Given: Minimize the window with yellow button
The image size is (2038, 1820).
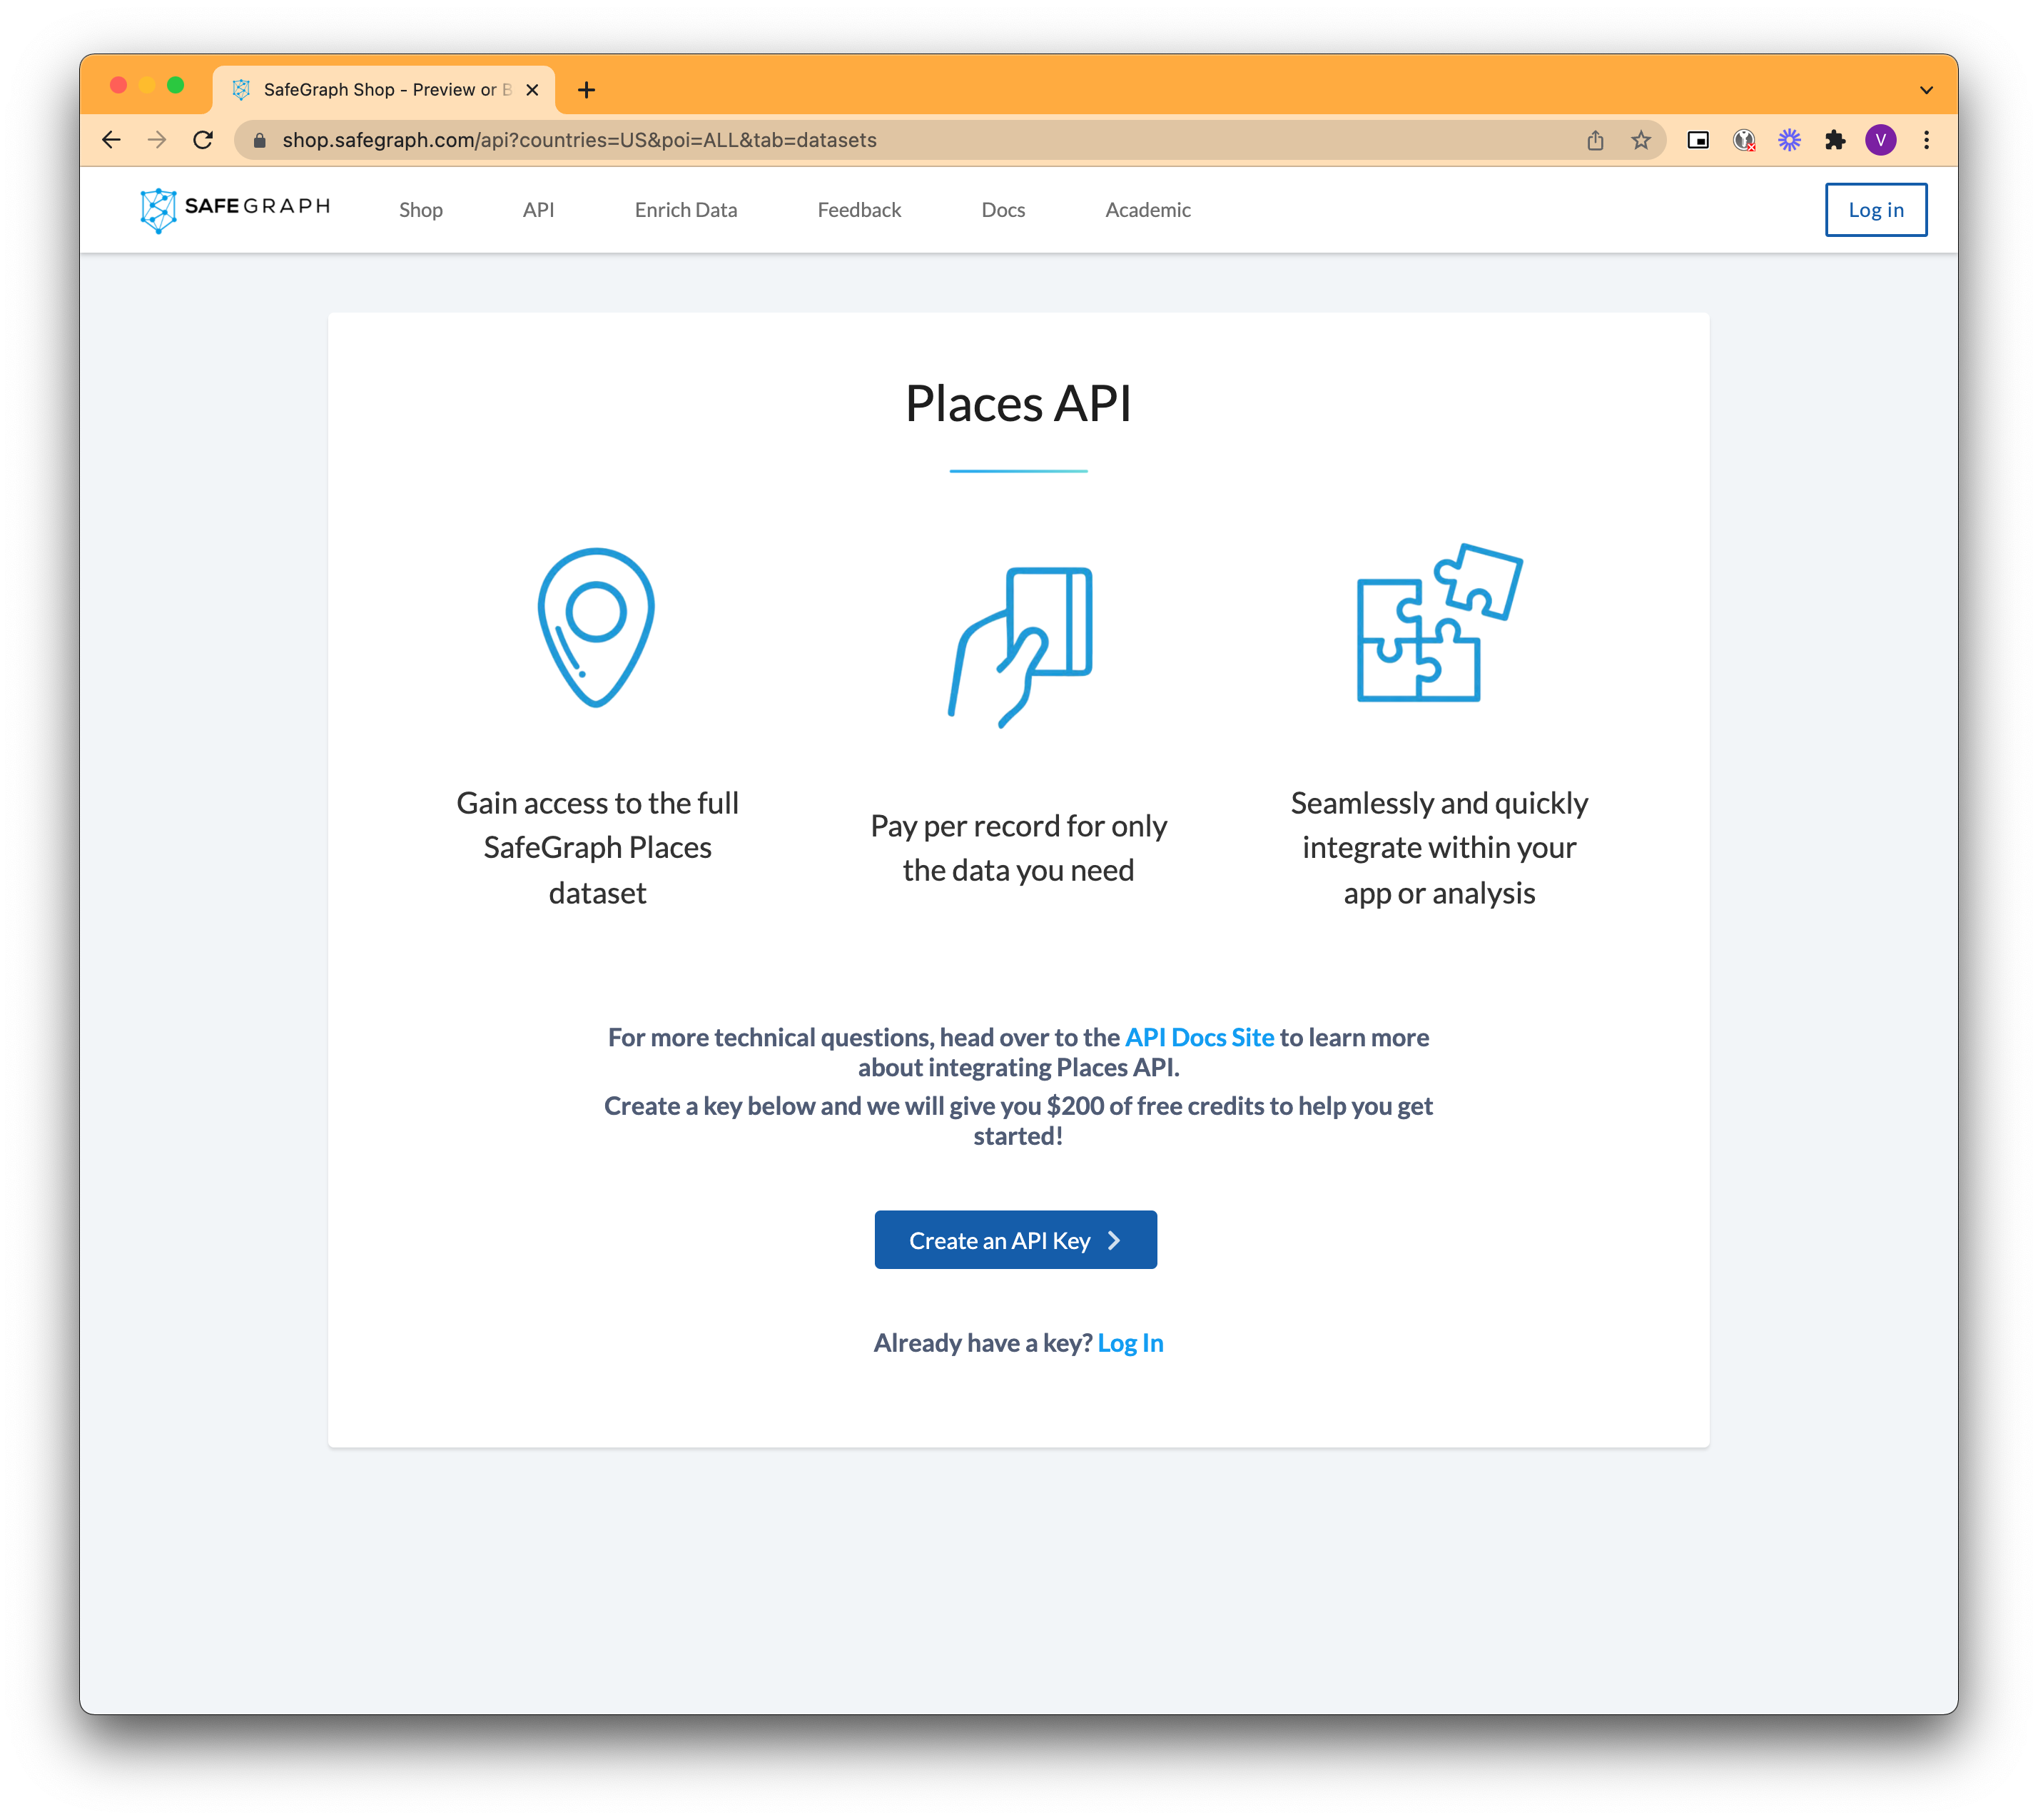Looking at the screenshot, I should point(147,85).
